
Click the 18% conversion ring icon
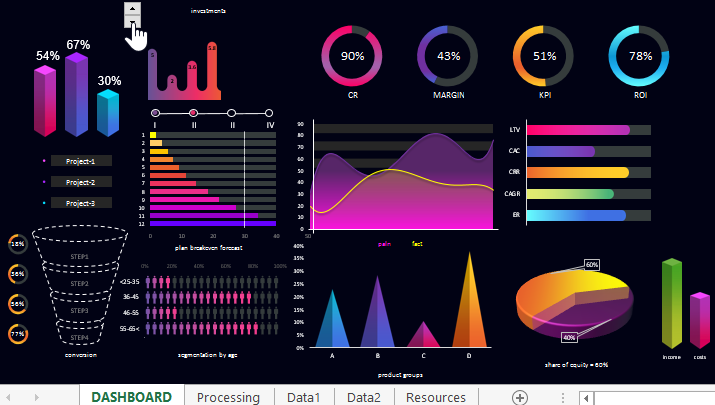(17, 243)
